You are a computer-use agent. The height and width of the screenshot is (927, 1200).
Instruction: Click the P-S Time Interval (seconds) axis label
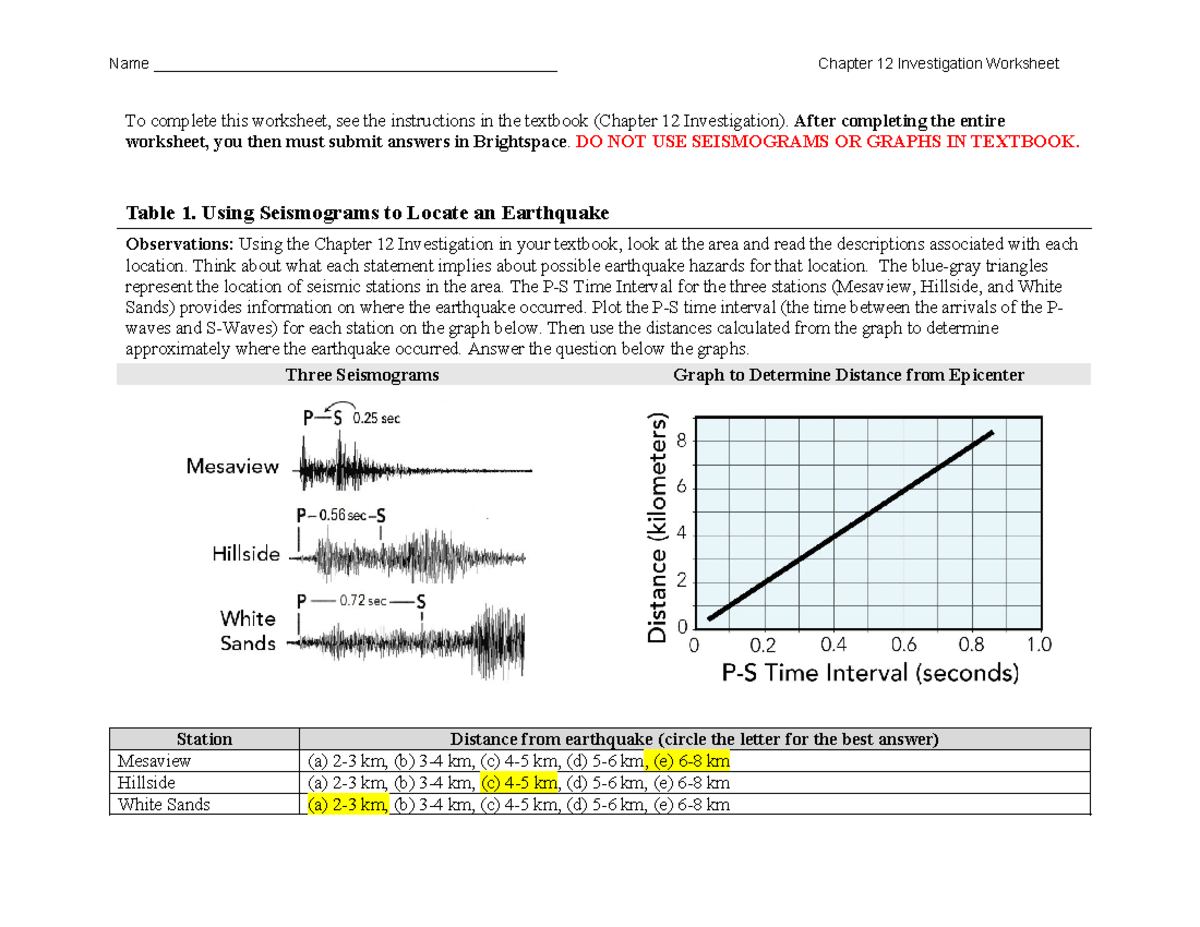(870, 673)
